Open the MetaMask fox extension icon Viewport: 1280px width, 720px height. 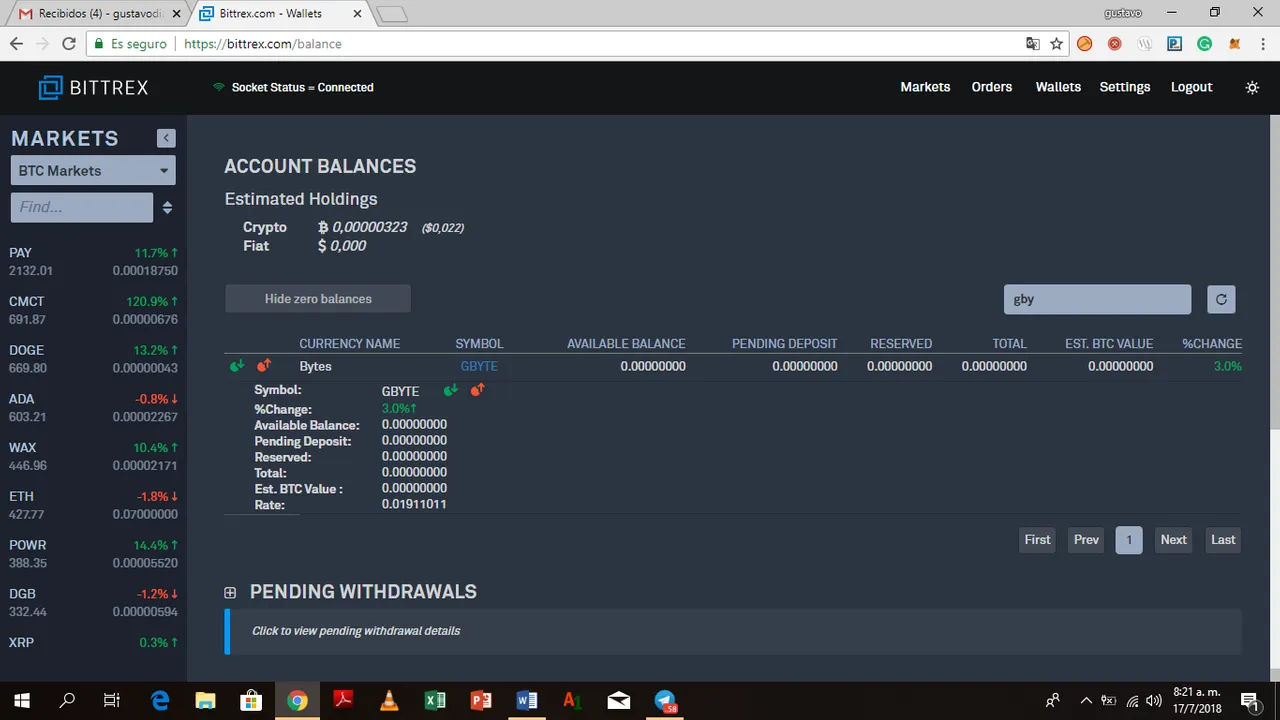(1235, 44)
